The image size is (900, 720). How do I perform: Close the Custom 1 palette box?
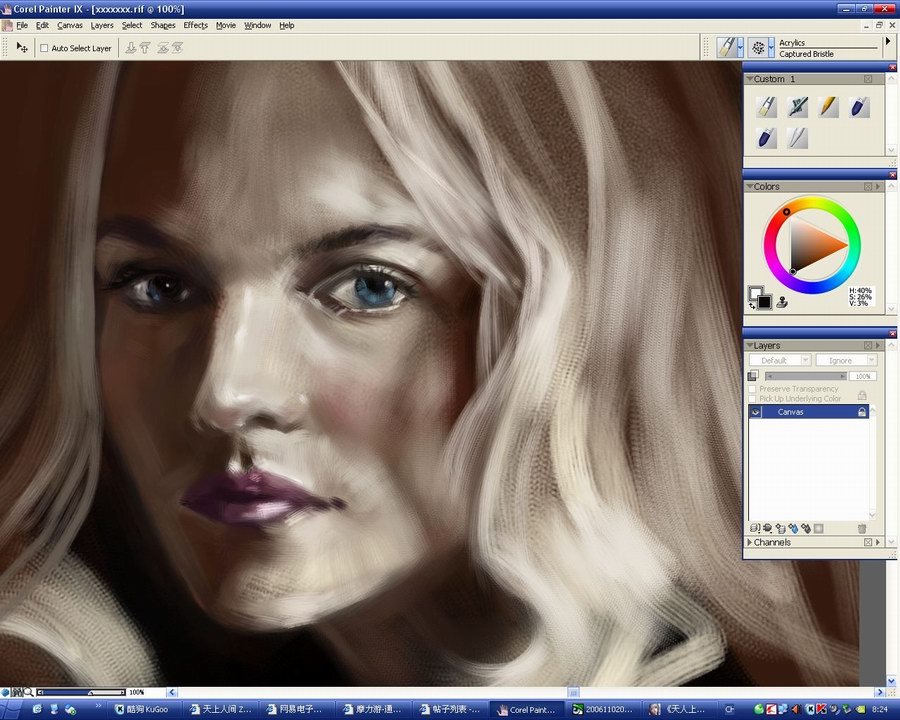pyautogui.click(x=868, y=79)
